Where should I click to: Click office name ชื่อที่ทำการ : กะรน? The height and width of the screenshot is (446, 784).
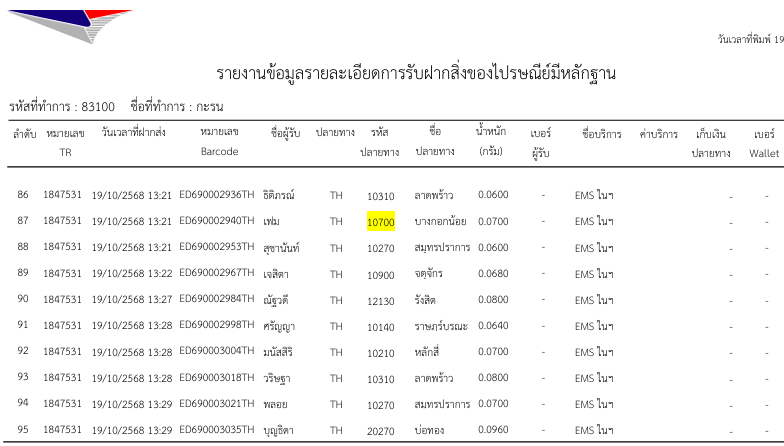[x=177, y=106]
